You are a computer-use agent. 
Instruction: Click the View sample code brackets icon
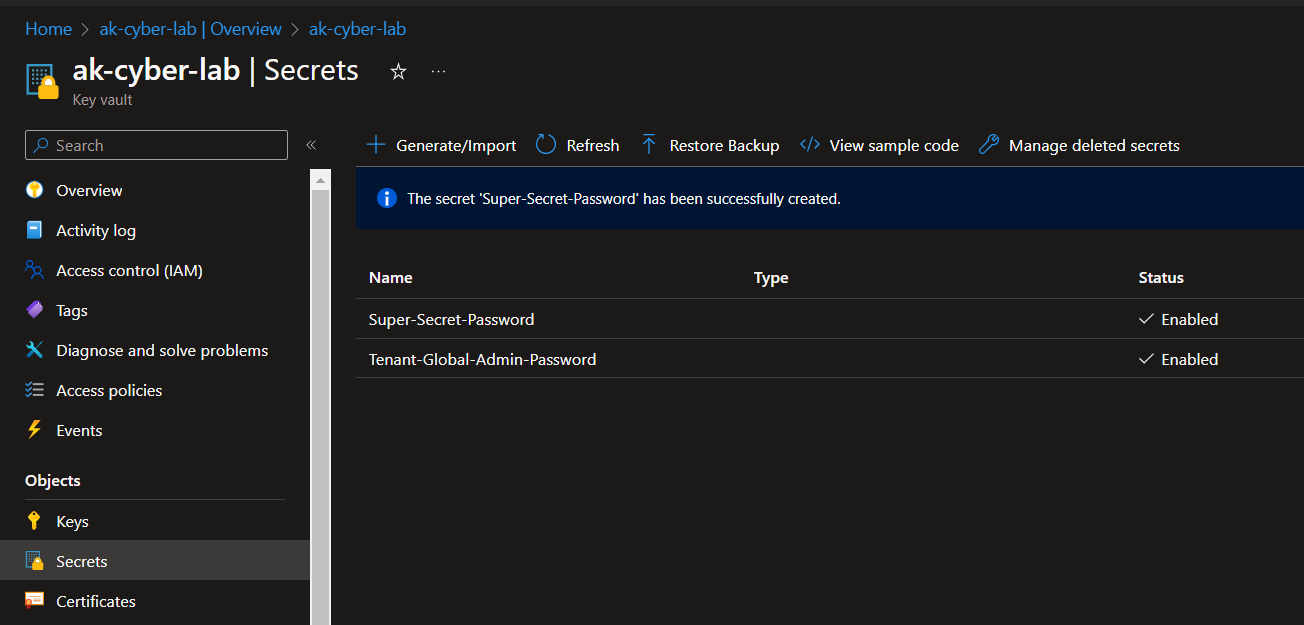coord(810,145)
